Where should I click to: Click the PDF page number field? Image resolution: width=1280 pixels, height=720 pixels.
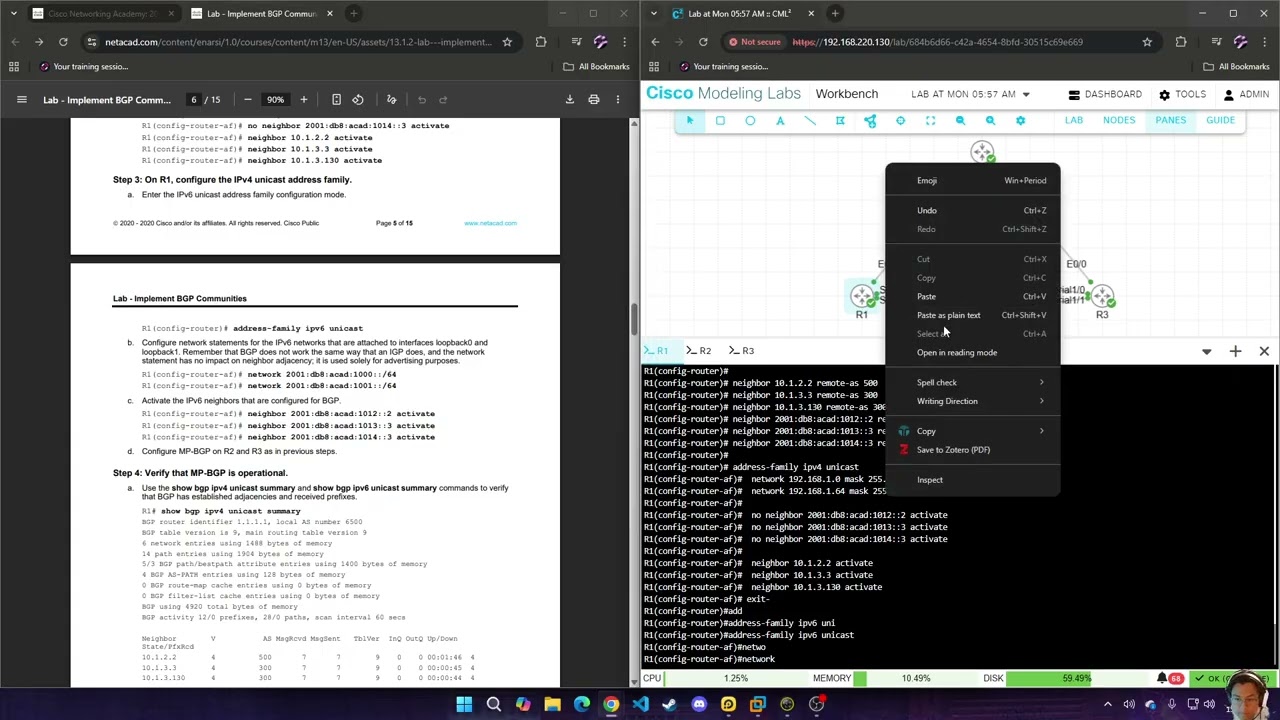coord(194,99)
